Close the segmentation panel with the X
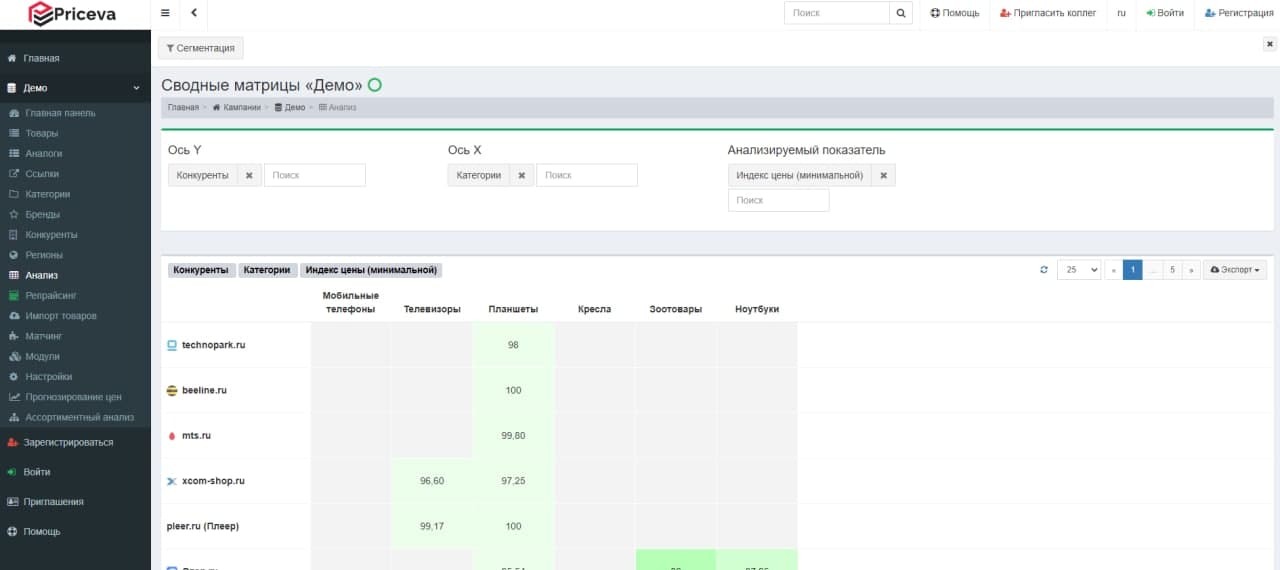Screen dimensions: 1280x570 tap(1269, 44)
